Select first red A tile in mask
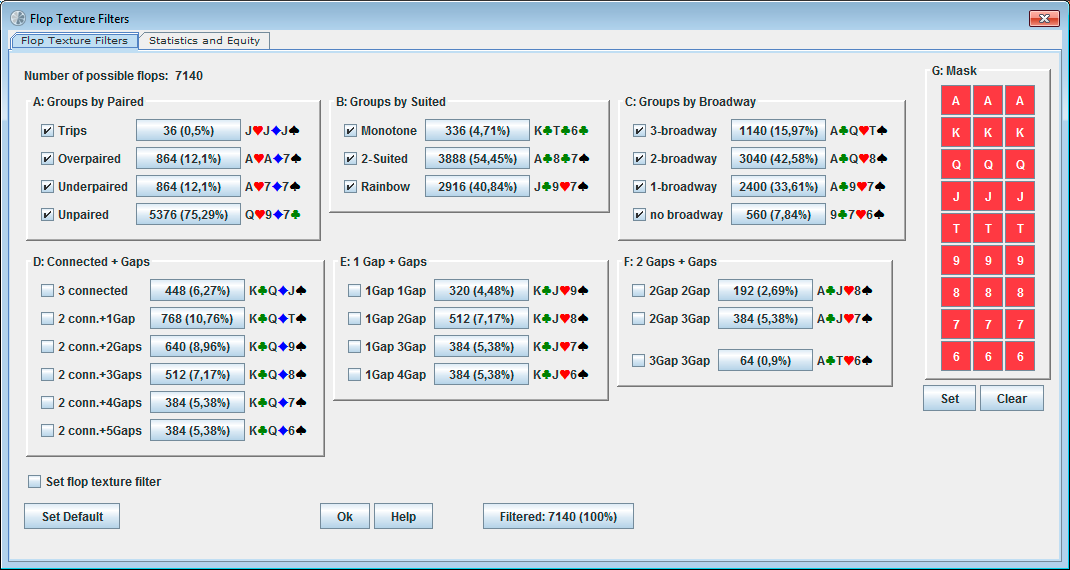Image resolution: width=1070 pixels, height=570 pixels. (955, 101)
